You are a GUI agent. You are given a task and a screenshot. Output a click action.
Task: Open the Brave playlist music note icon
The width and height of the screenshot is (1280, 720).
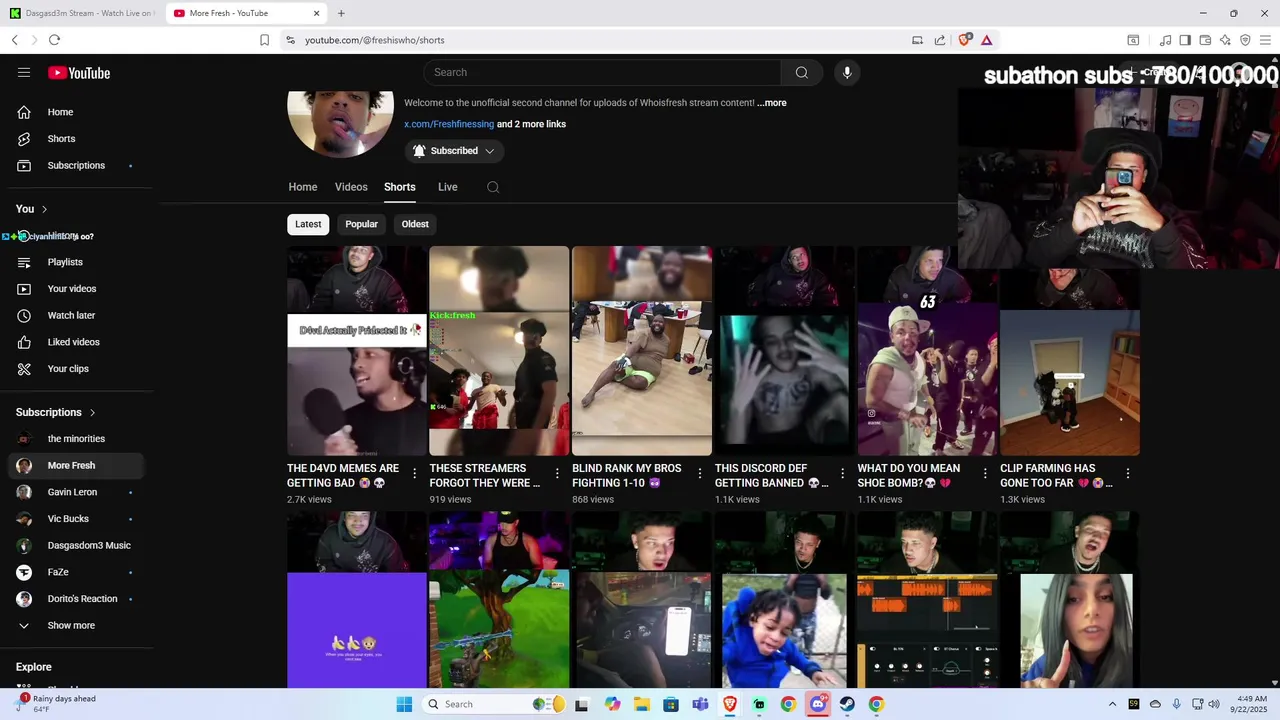pyautogui.click(x=1165, y=40)
